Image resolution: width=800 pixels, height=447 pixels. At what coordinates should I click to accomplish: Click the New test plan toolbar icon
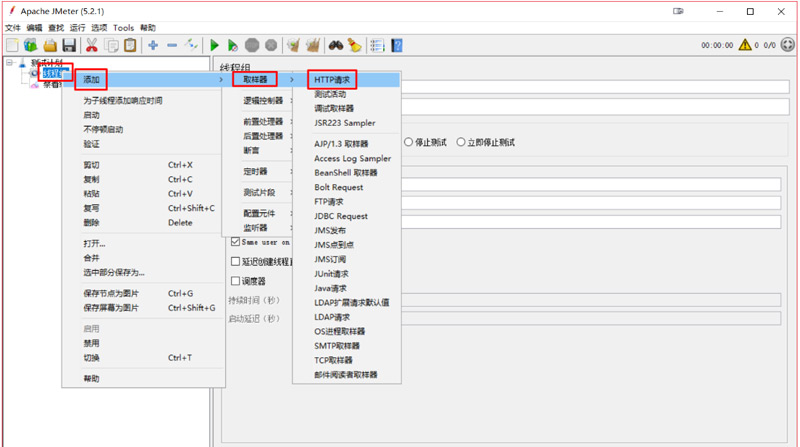point(12,45)
